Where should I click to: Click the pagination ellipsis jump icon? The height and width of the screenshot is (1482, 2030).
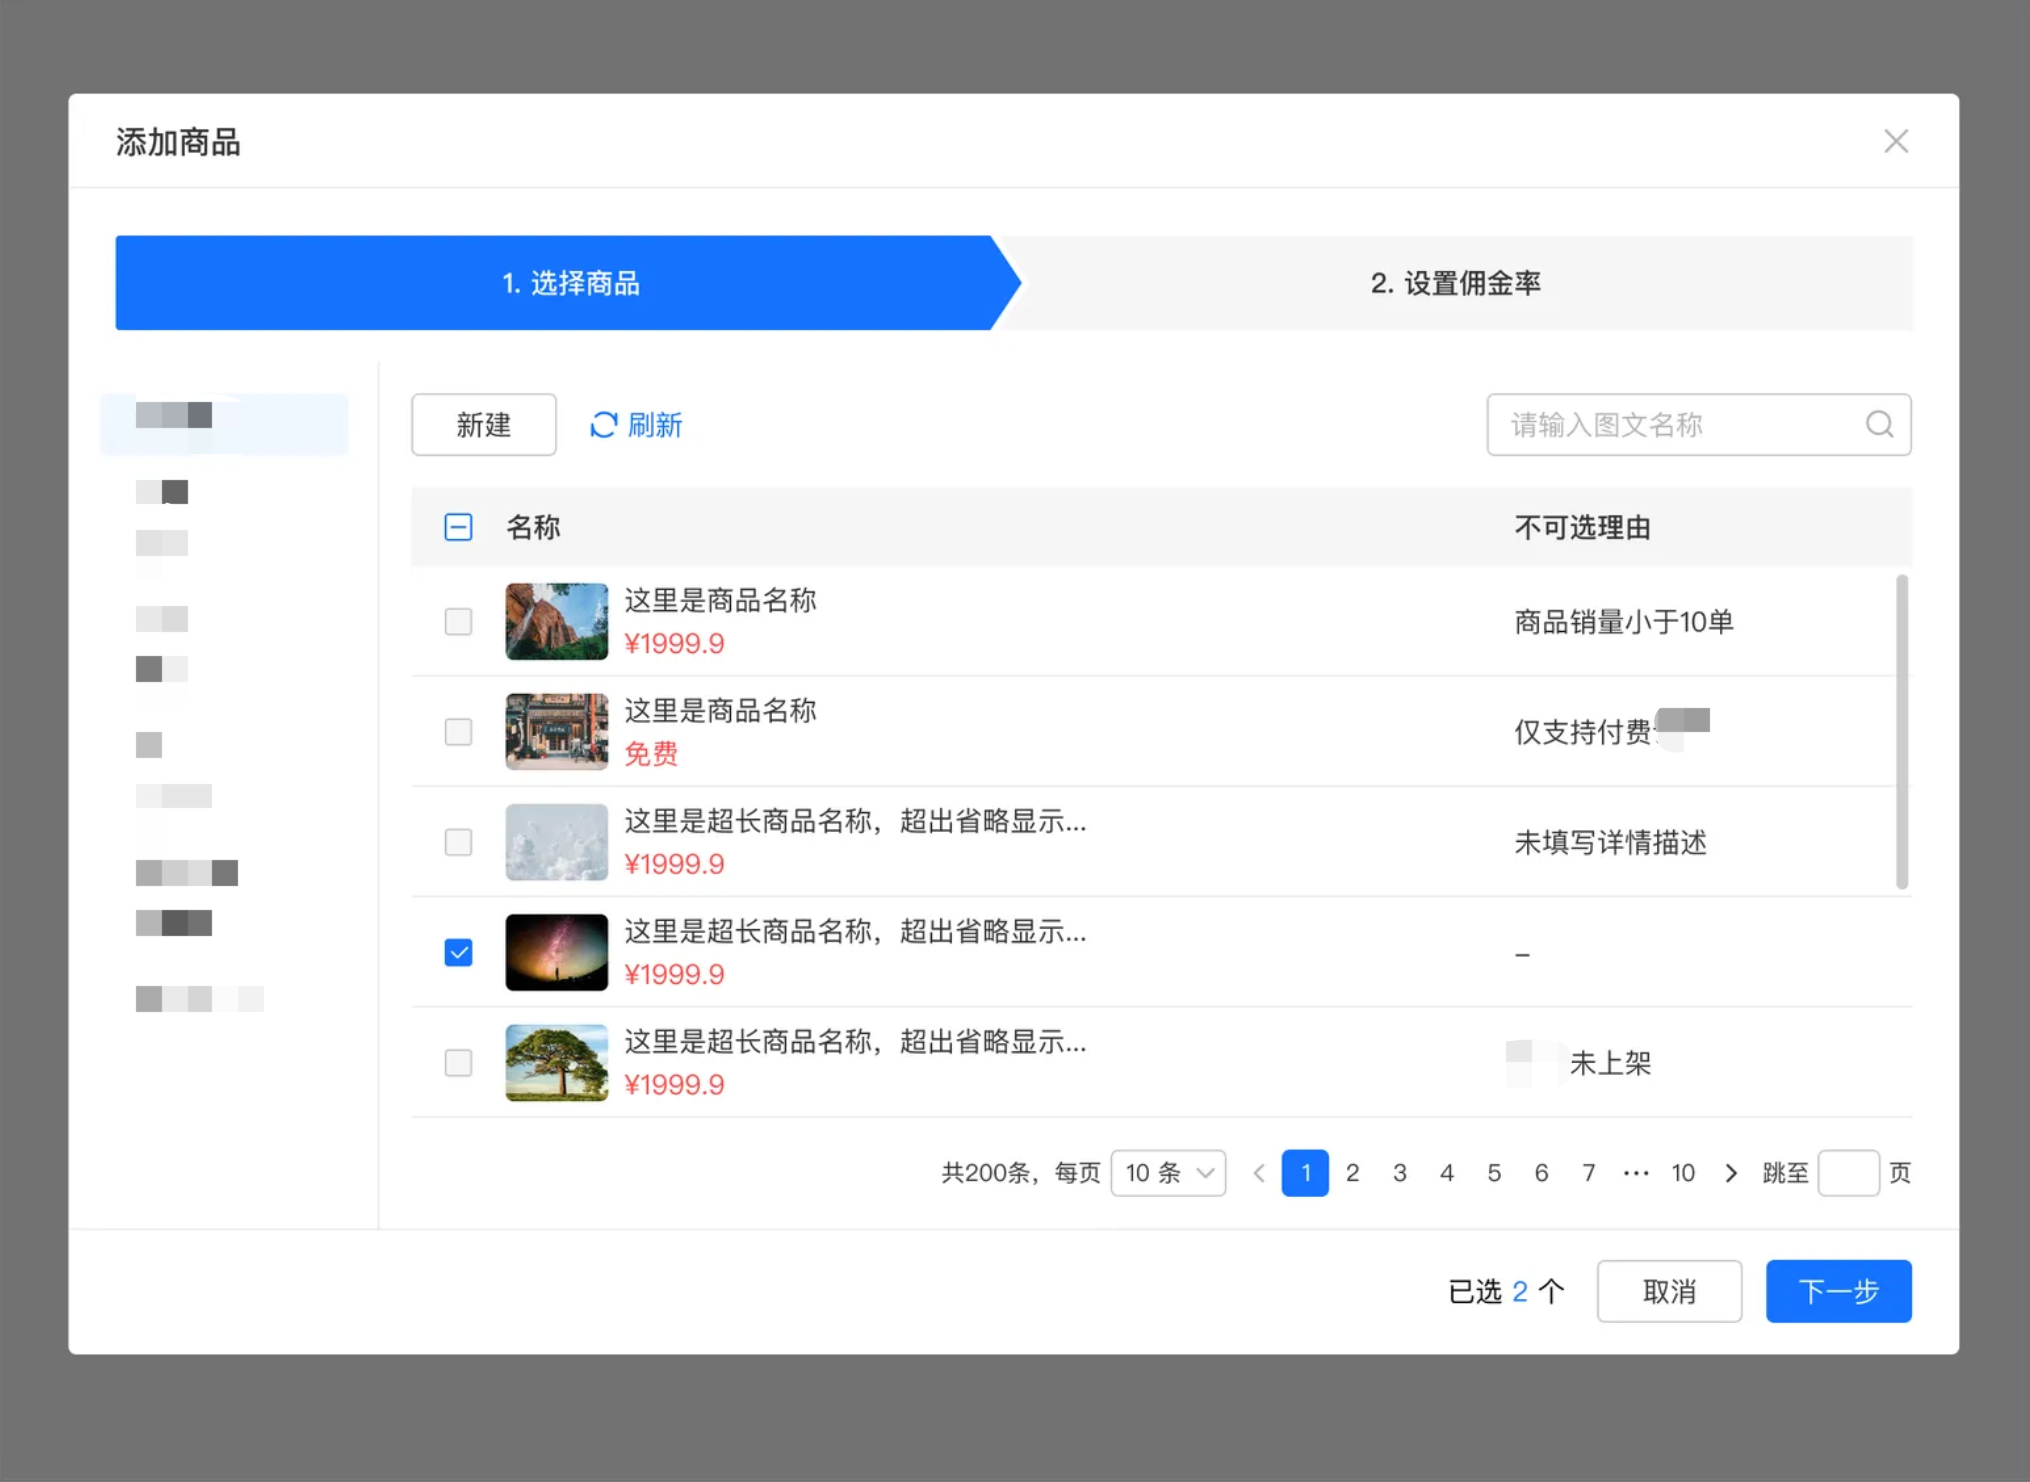click(x=1636, y=1172)
